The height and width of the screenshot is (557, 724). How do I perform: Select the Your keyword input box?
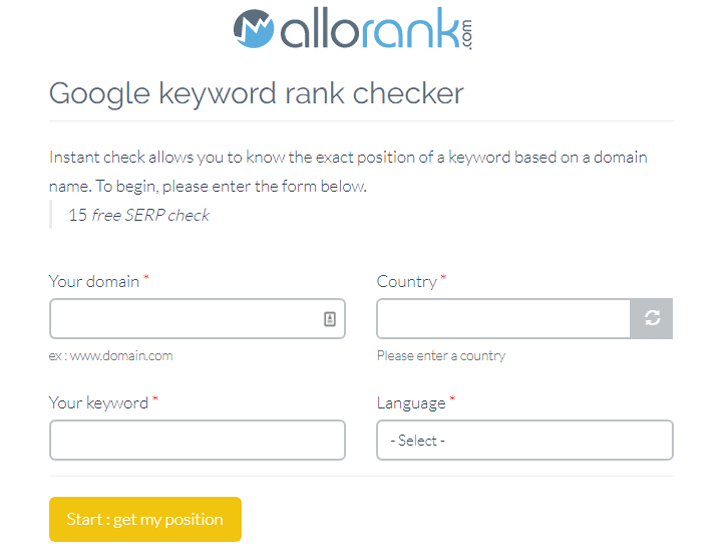(197, 440)
